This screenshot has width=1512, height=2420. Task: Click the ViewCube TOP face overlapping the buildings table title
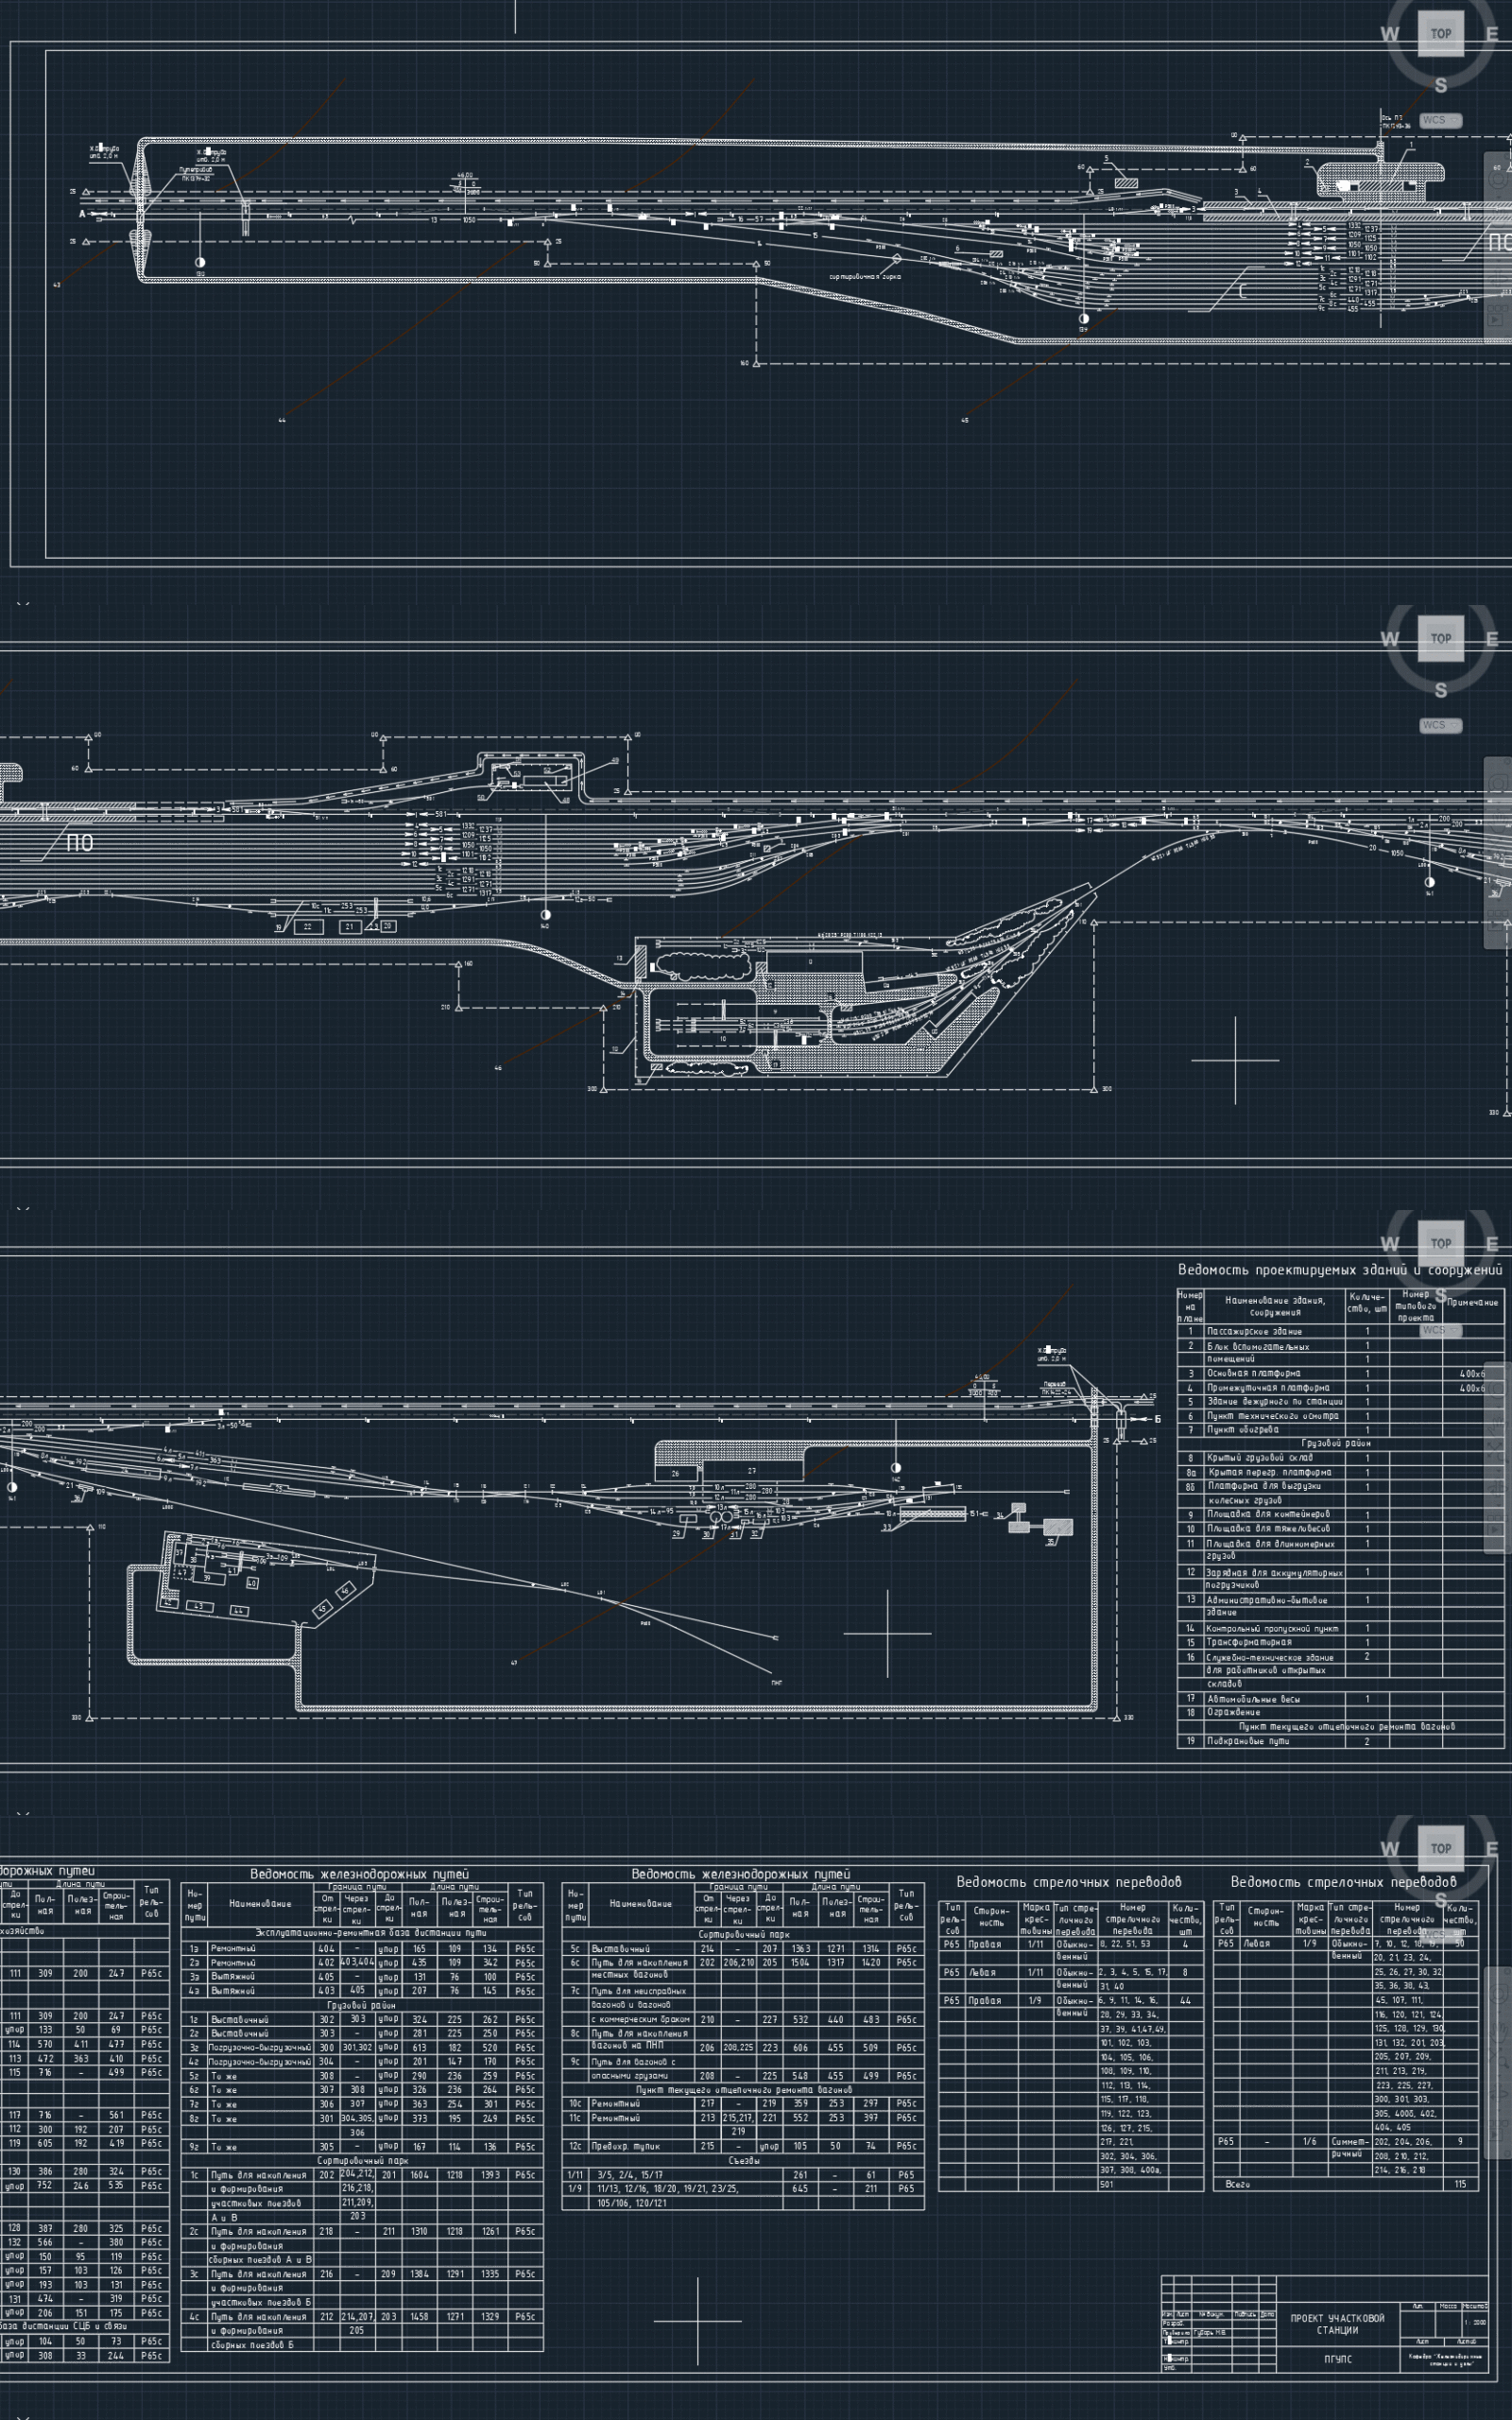(x=1440, y=1243)
